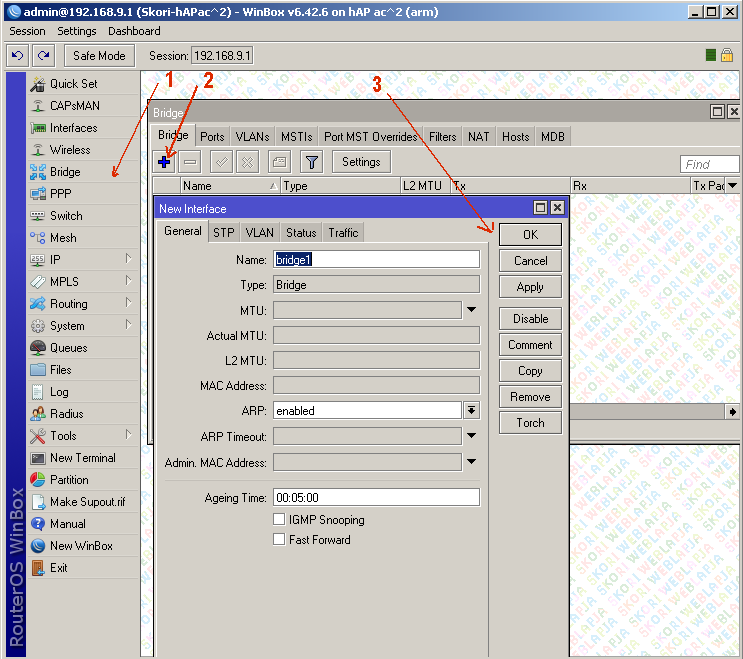
Task: Open Wireless in the sidebar
Action: [x=70, y=150]
